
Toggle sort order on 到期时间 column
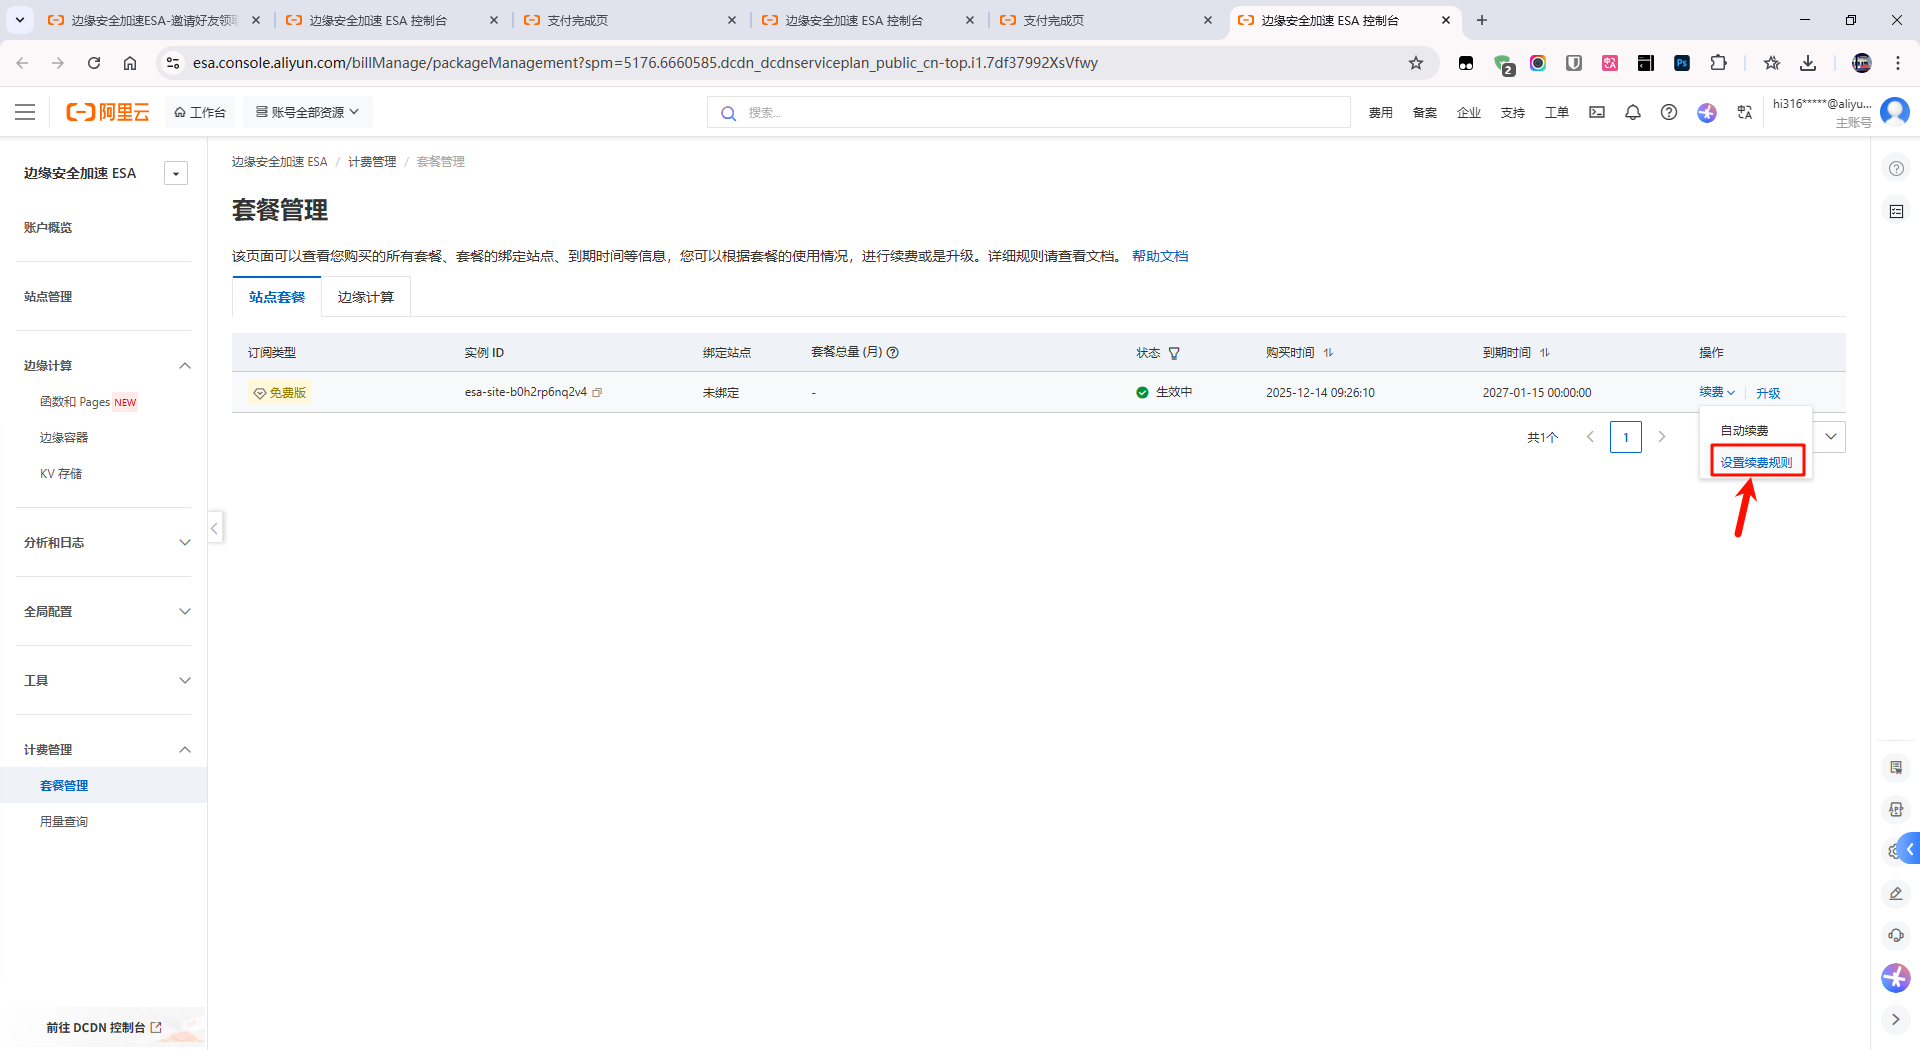pyautogui.click(x=1545, y=352)
